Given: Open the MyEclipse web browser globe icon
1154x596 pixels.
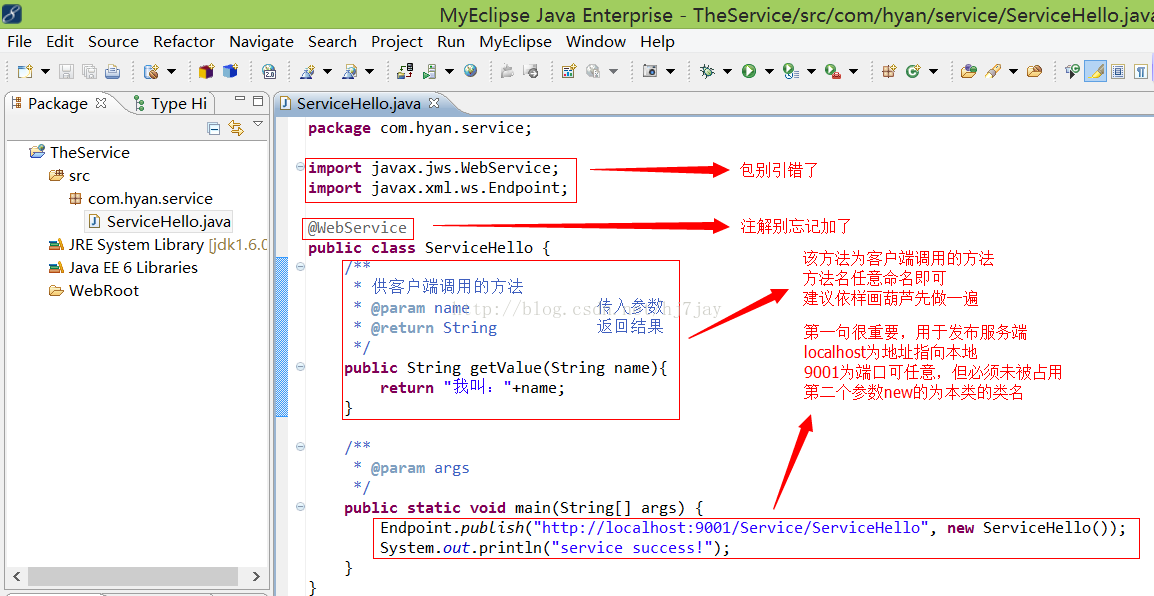Looking at the screenshot, I should [x=470, y=71].
